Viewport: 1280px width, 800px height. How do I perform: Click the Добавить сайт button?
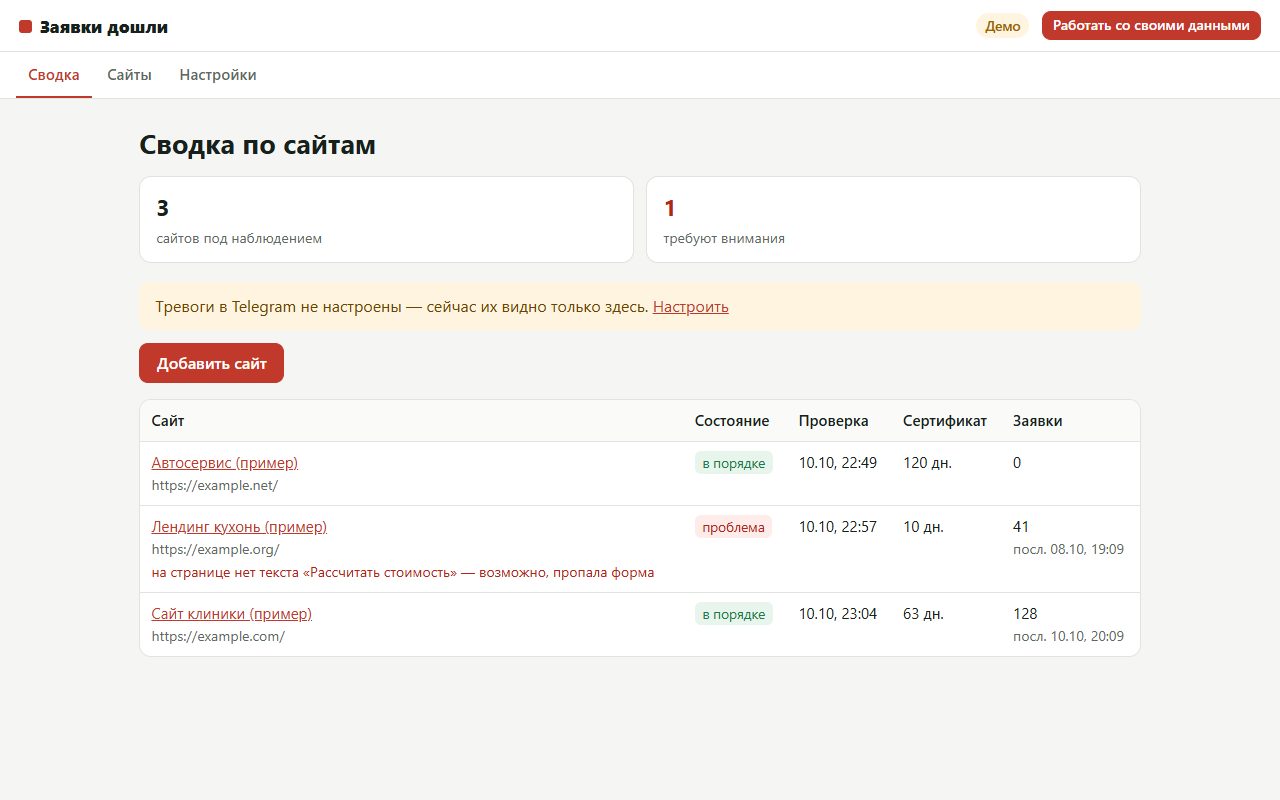click(x=211, y=363)
